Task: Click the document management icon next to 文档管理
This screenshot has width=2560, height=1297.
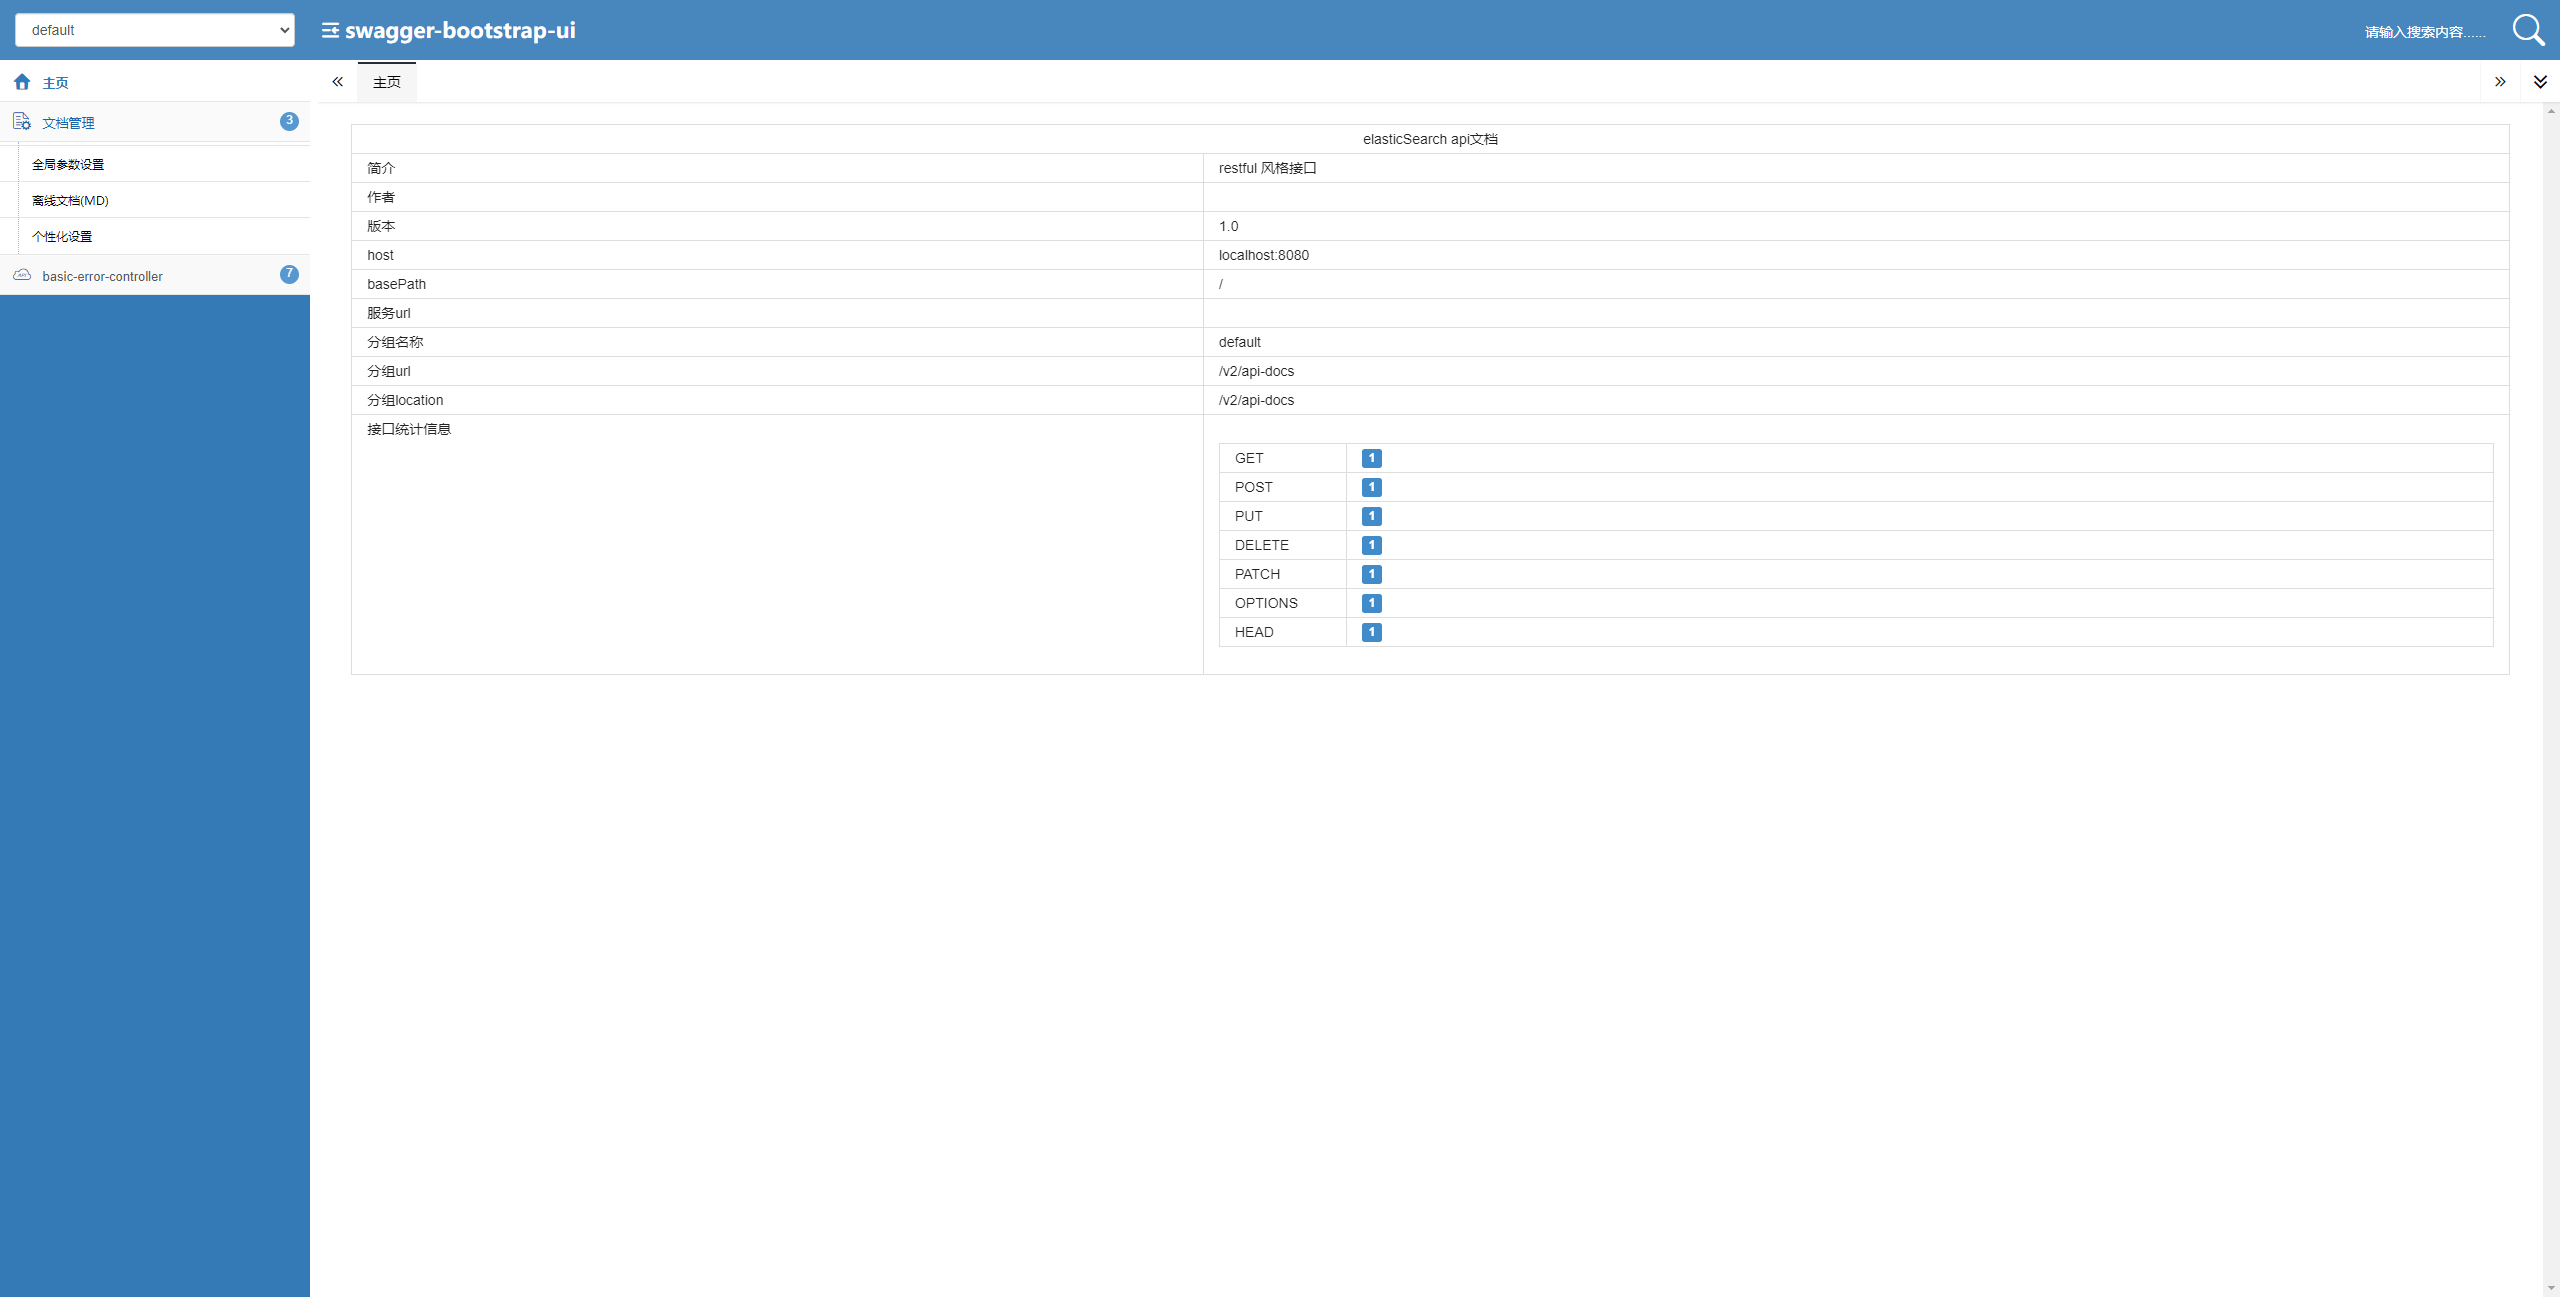Action: (x=22, y=122)
